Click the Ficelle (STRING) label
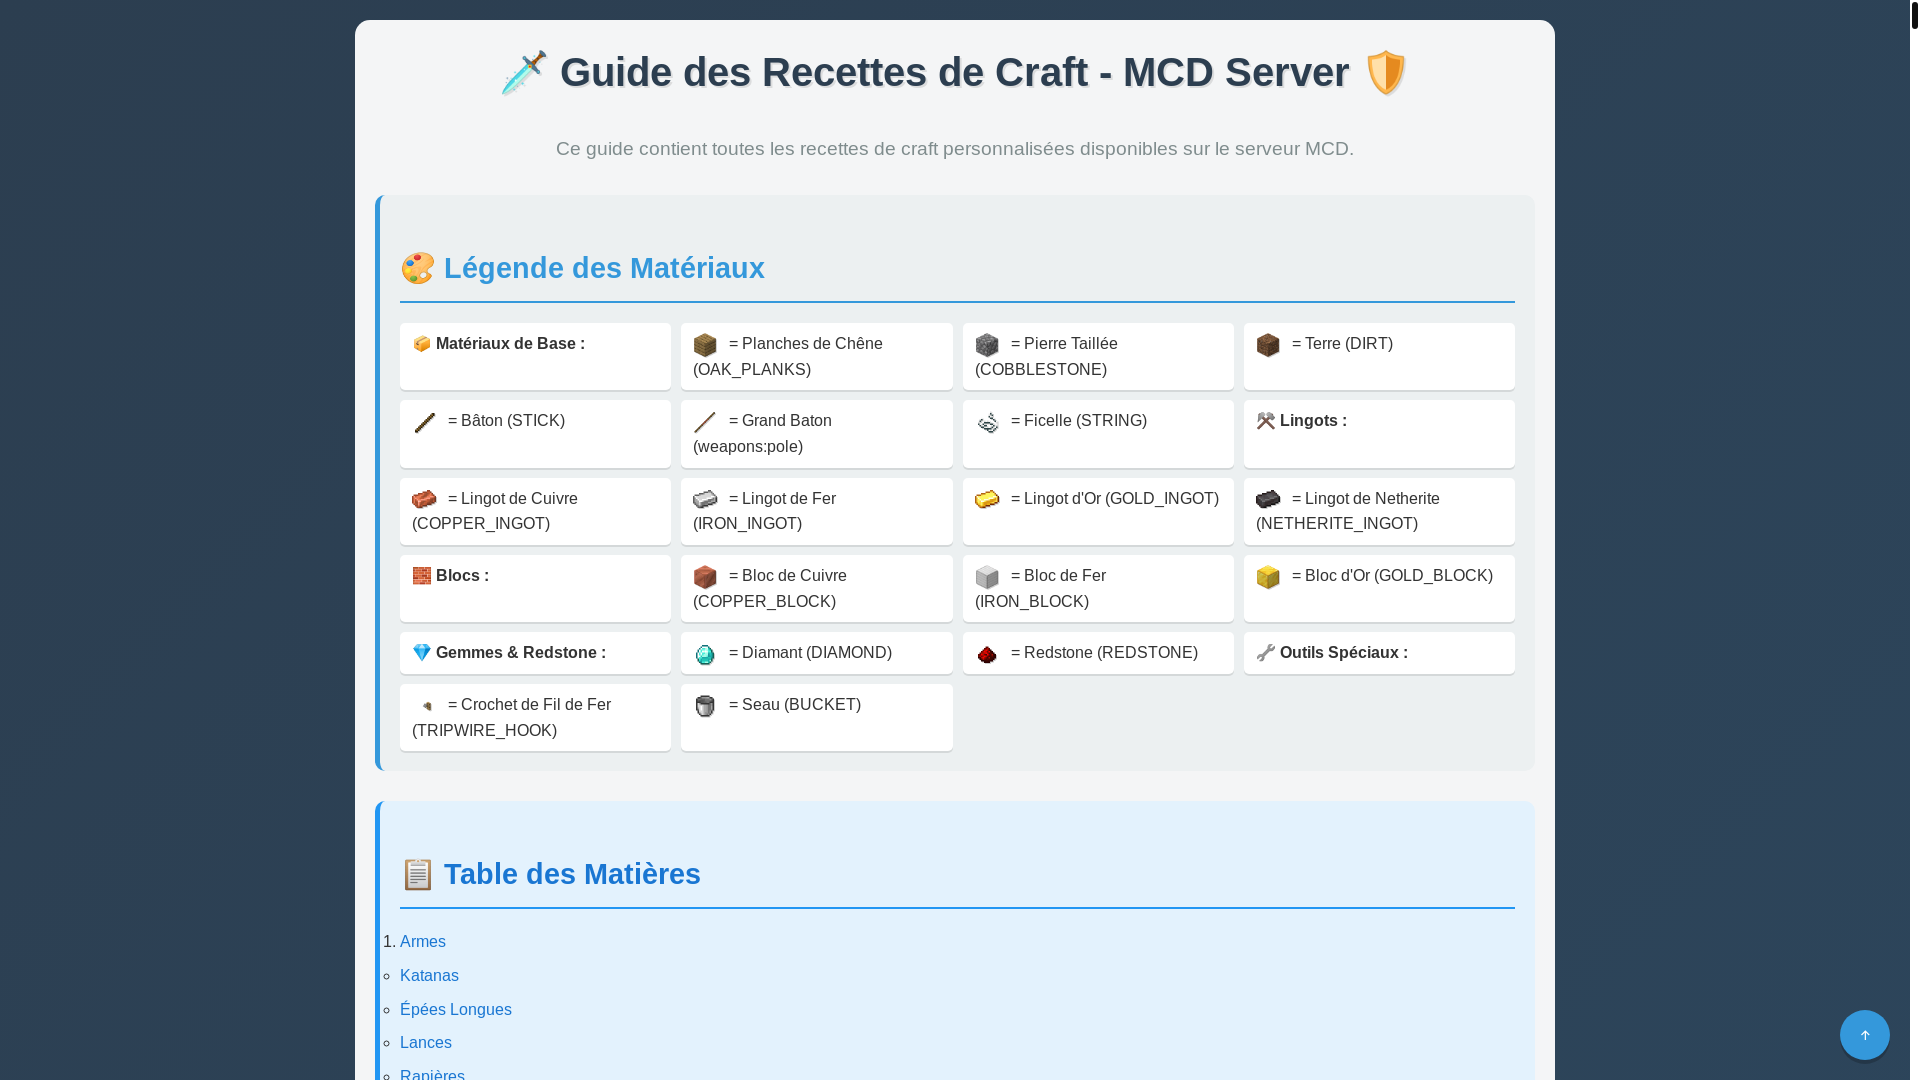Image resolution: width=1920 pixels, height=1080 pixels. pos(1079,421)
